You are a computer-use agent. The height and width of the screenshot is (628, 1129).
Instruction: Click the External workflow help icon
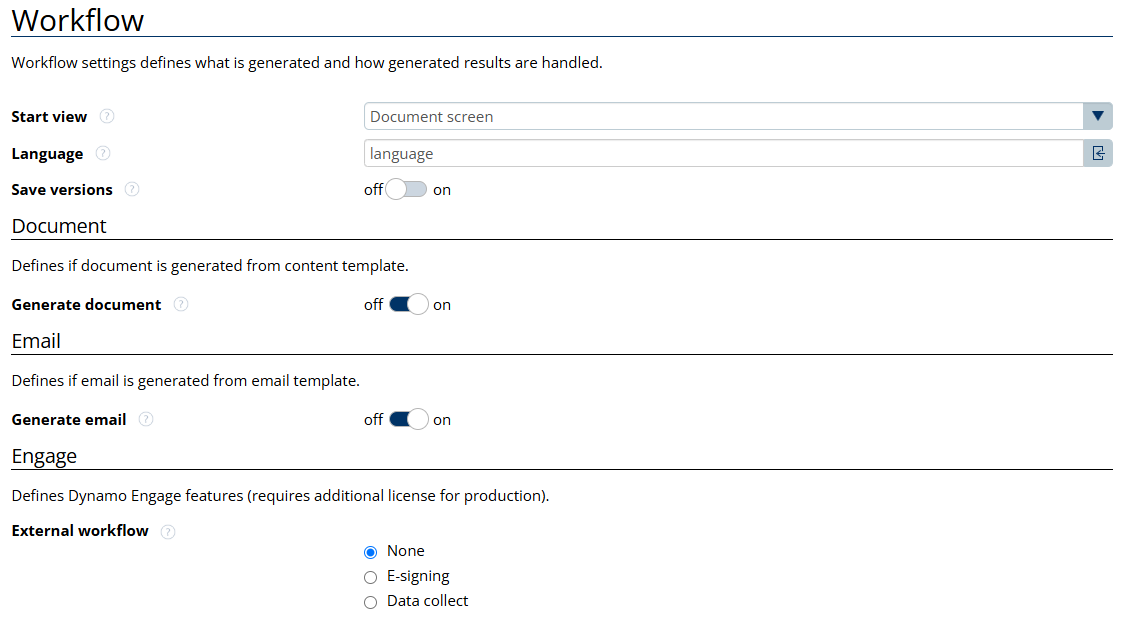pyautogui.click(x=168, y=532)
